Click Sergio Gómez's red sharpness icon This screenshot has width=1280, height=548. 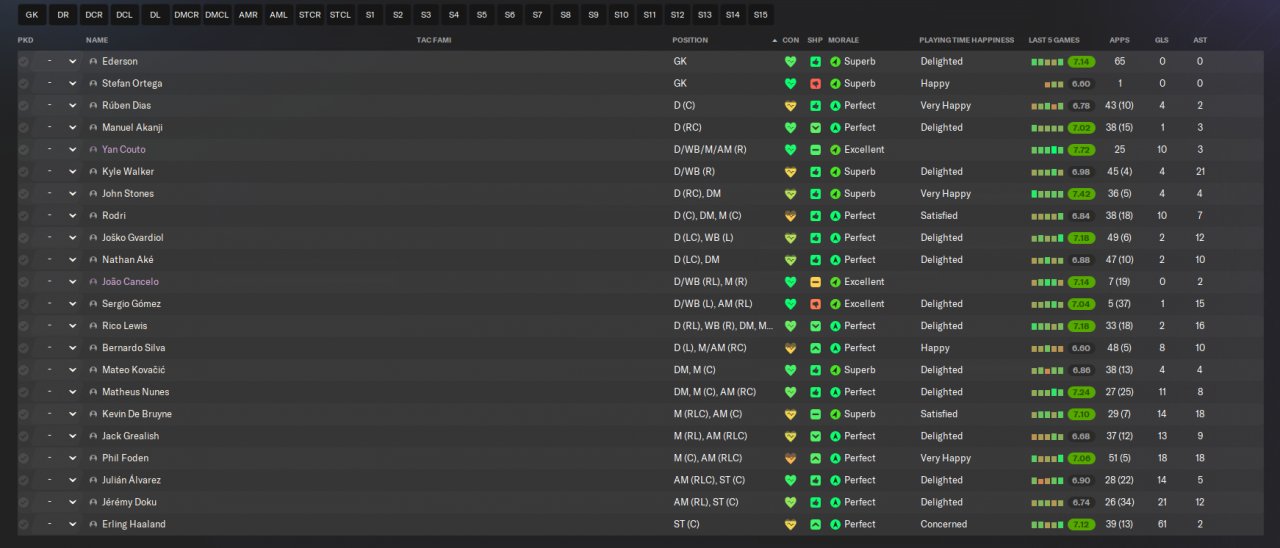click(x=815, y=303)
